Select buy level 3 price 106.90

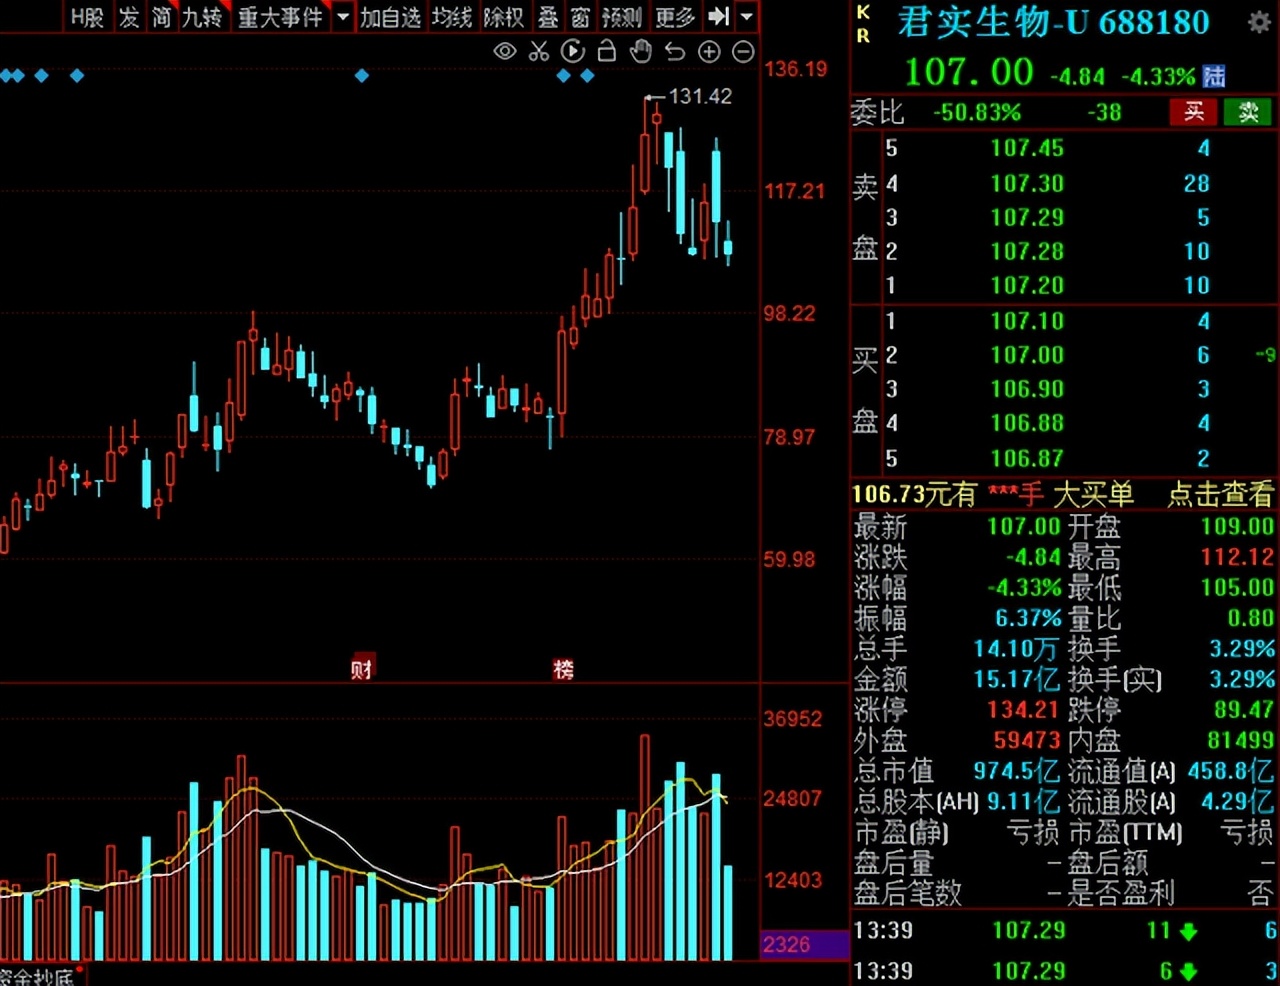pyautogui.click(x=1027, y=389)
